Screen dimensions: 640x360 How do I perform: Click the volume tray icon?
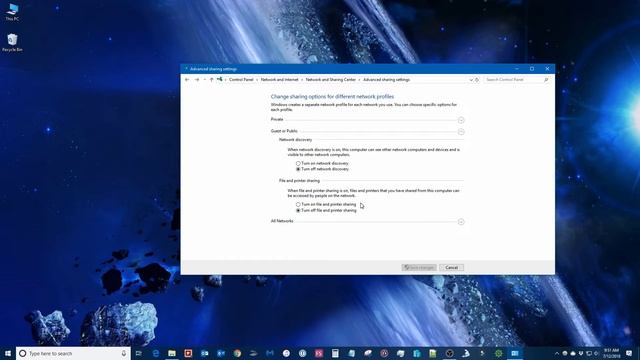coord(596,353)
